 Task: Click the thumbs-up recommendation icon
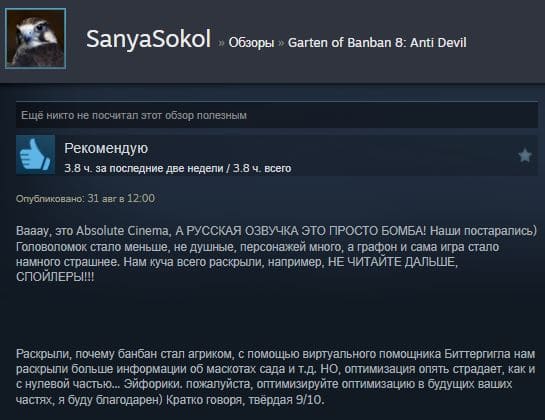35,154
